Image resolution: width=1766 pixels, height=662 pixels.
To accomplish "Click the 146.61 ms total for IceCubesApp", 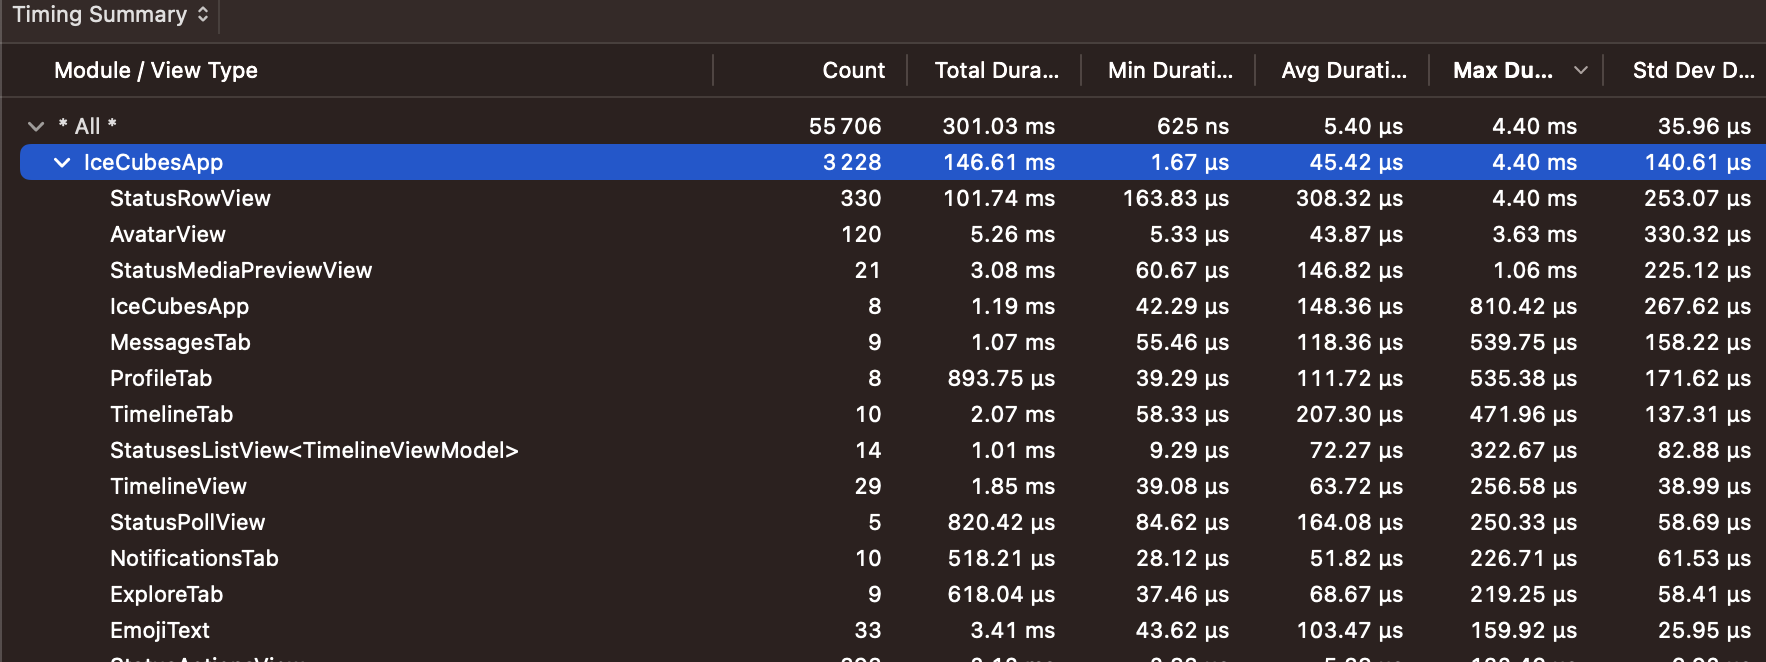I will (x=998, y=162).
